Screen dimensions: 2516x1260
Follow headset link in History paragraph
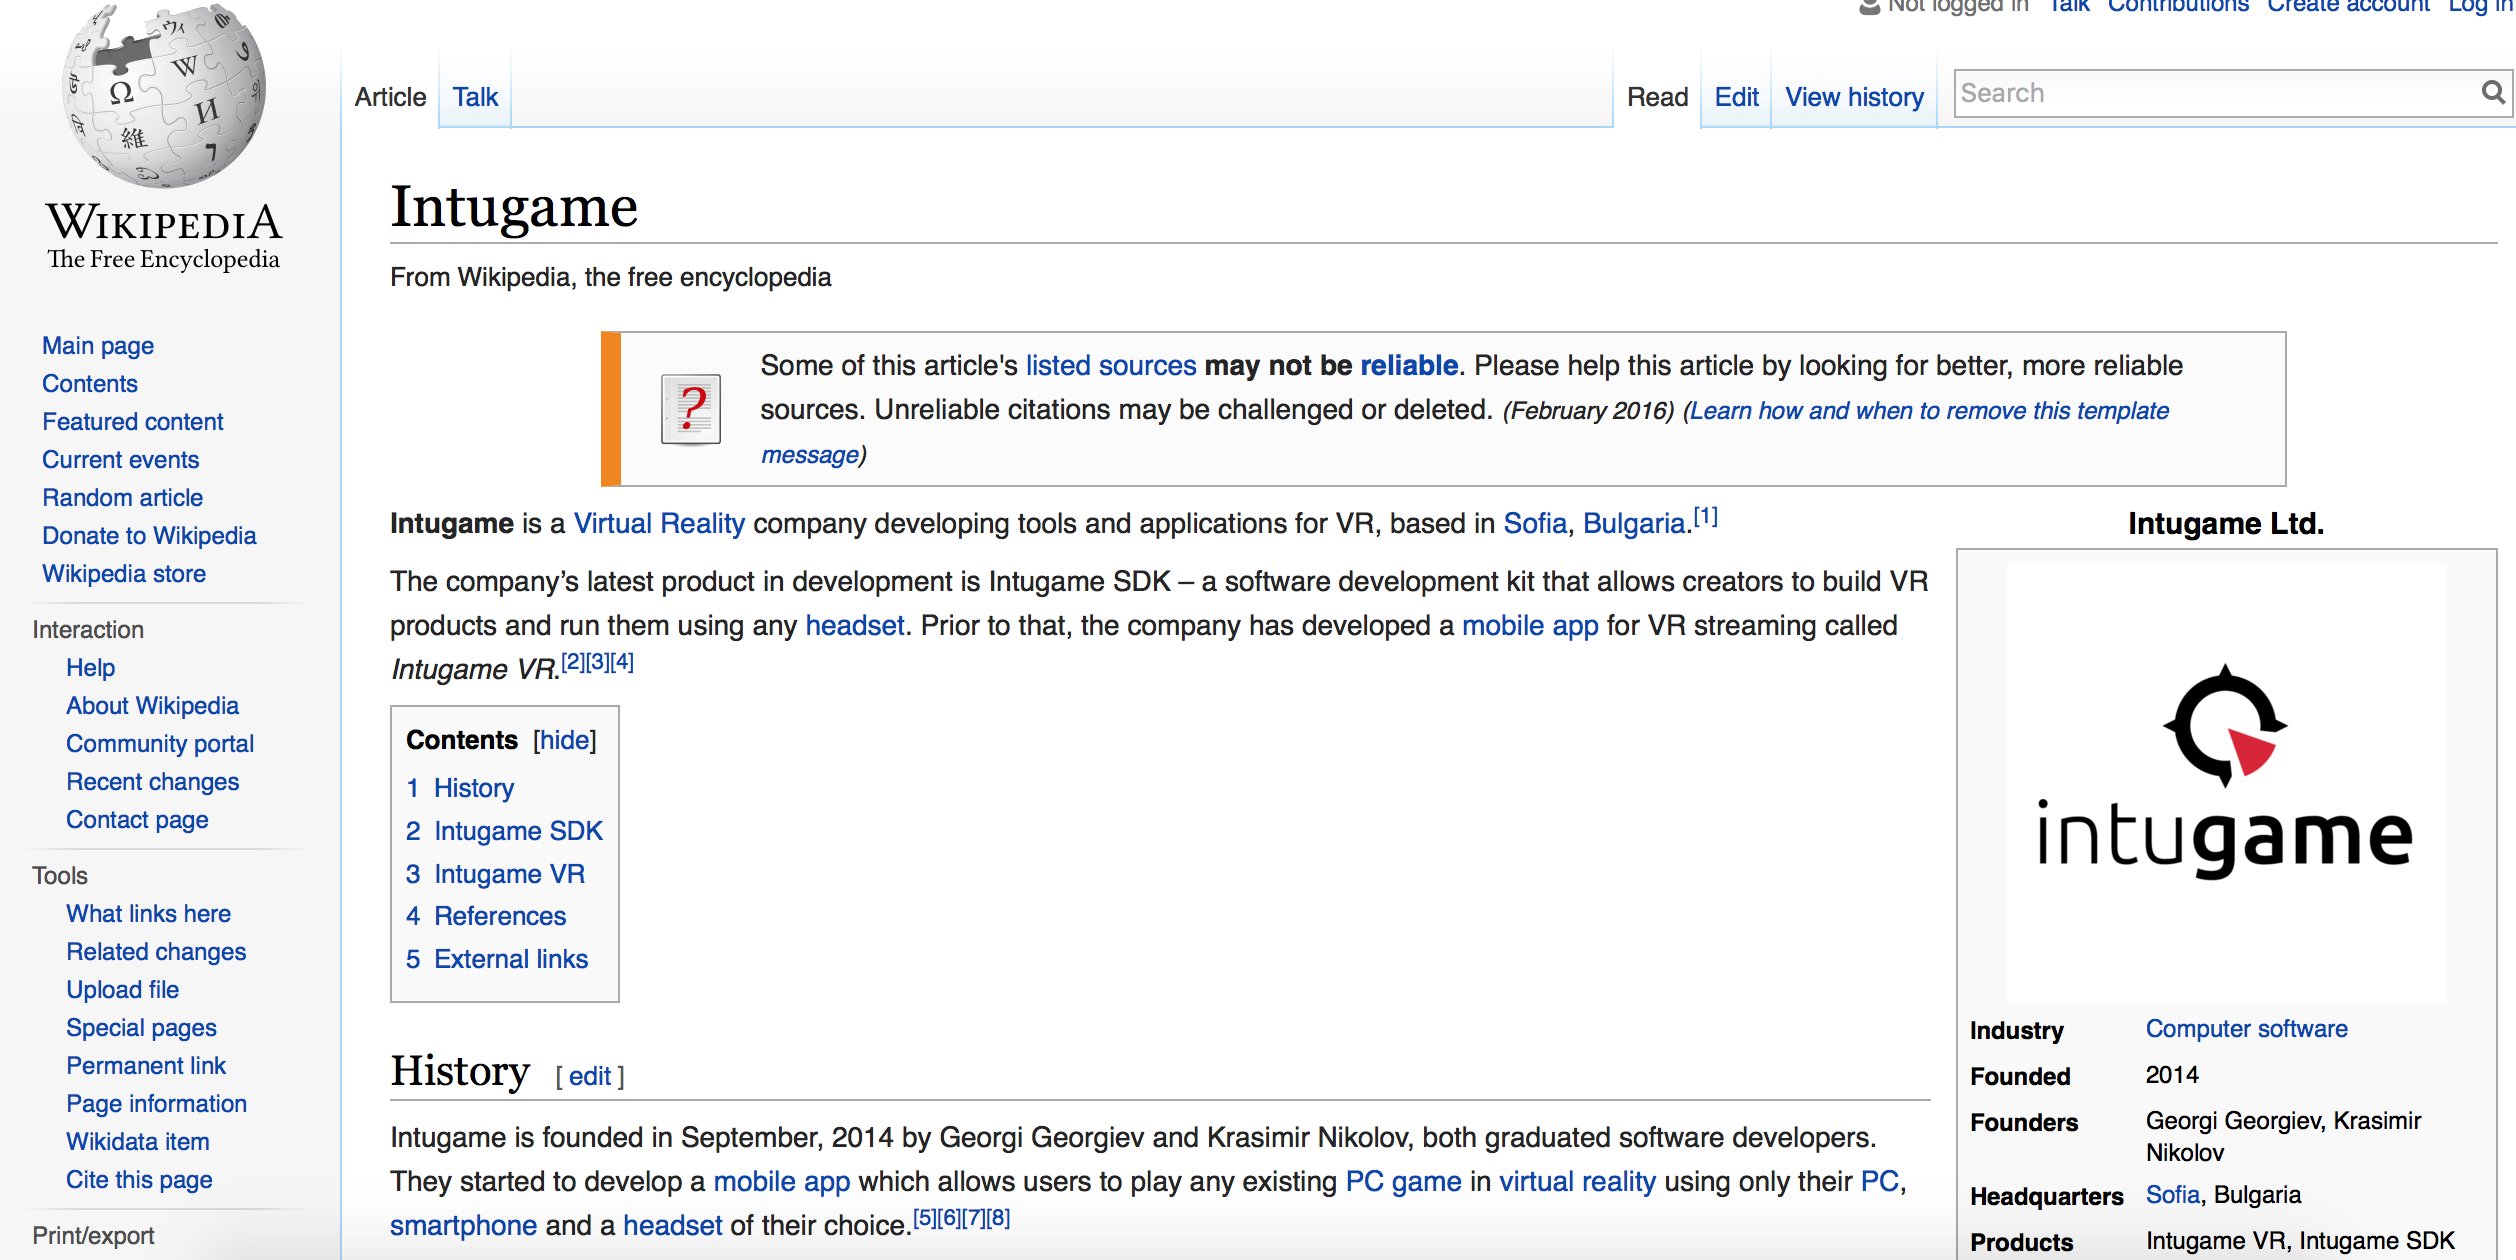(x=672, y=1226)
